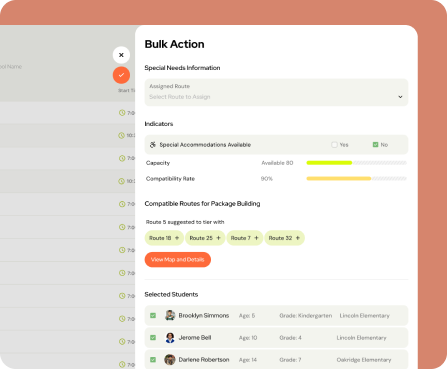Click the 90% compatibility value

[x=267, y=179]
